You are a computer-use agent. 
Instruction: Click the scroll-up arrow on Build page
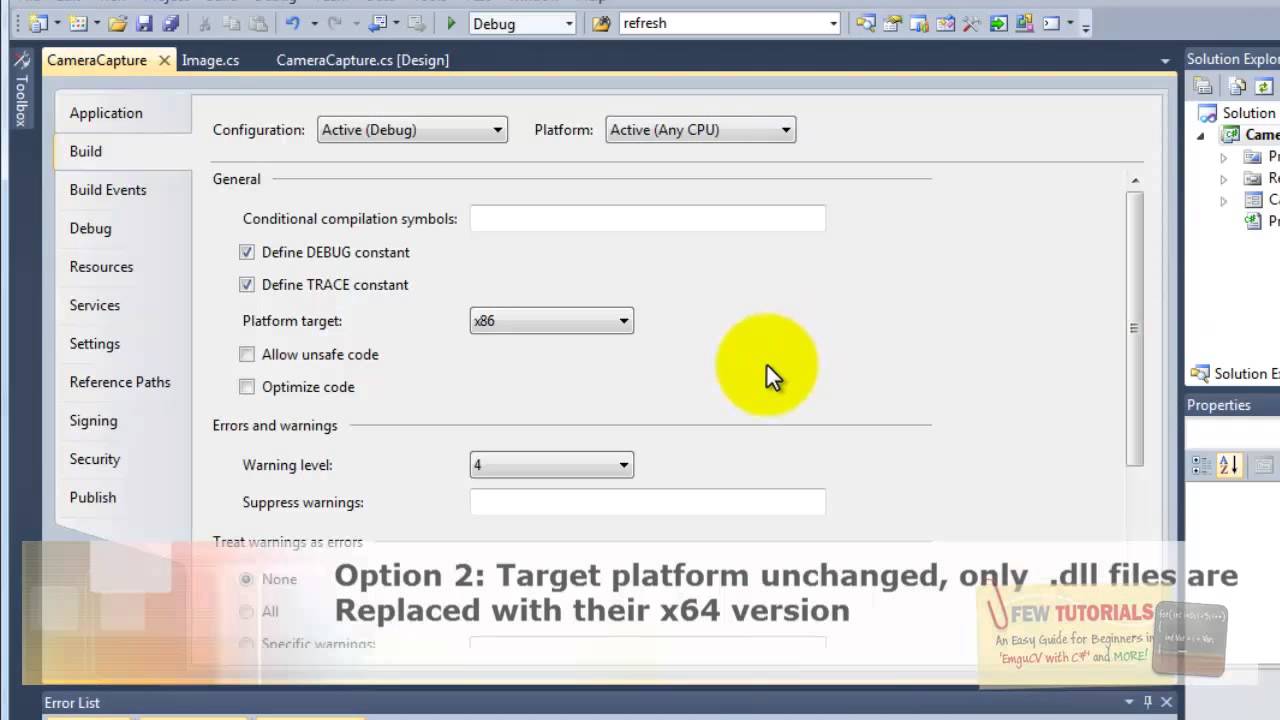1134,180
